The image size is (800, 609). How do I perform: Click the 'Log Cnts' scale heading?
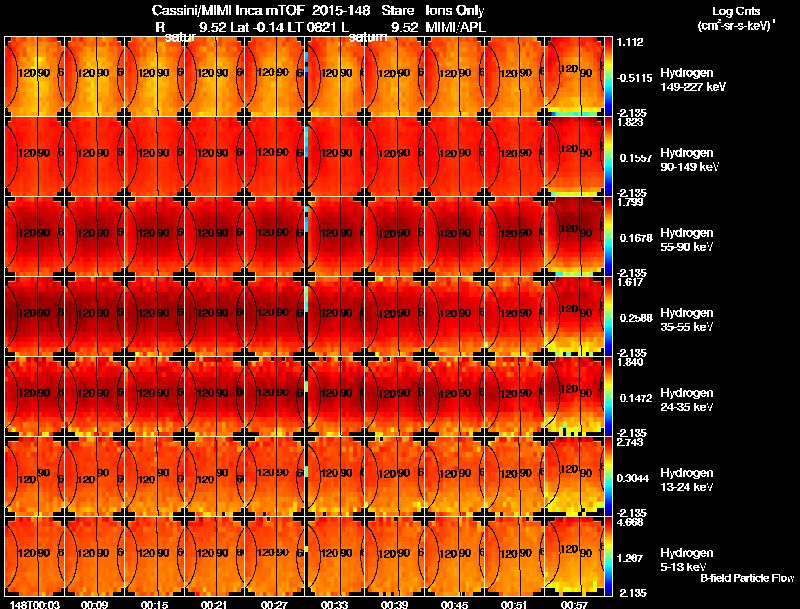click(736, 11)
